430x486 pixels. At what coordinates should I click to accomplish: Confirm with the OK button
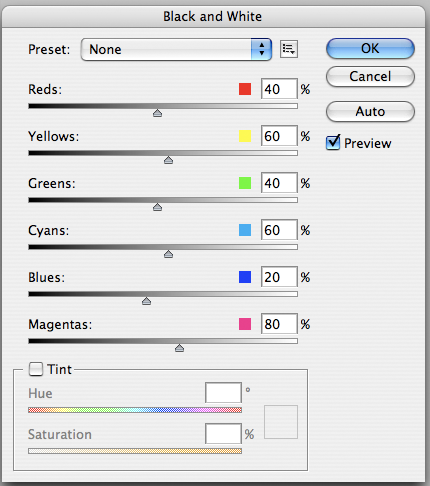pos(370,49)
